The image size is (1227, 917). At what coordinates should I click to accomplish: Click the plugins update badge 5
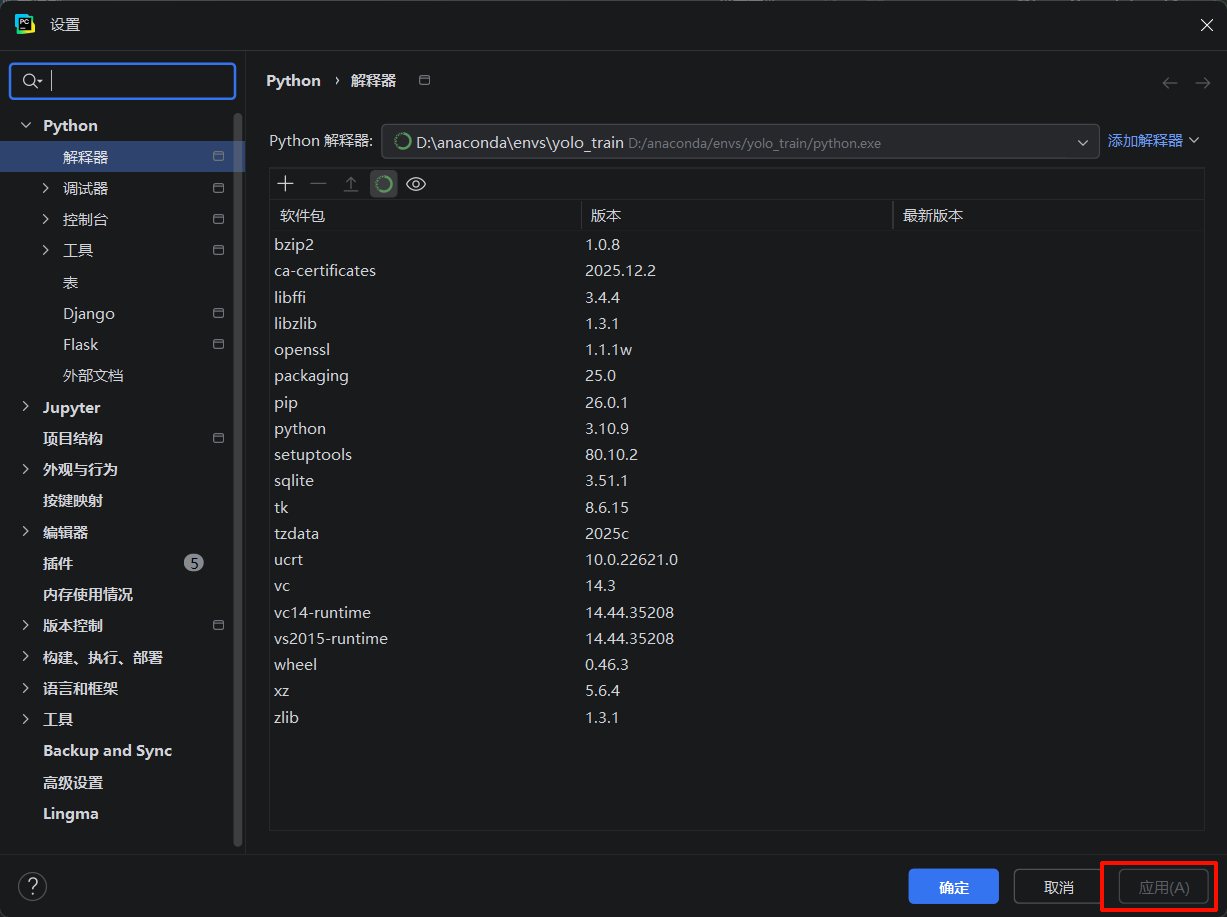pyautogui.click(x=194, y=563)
